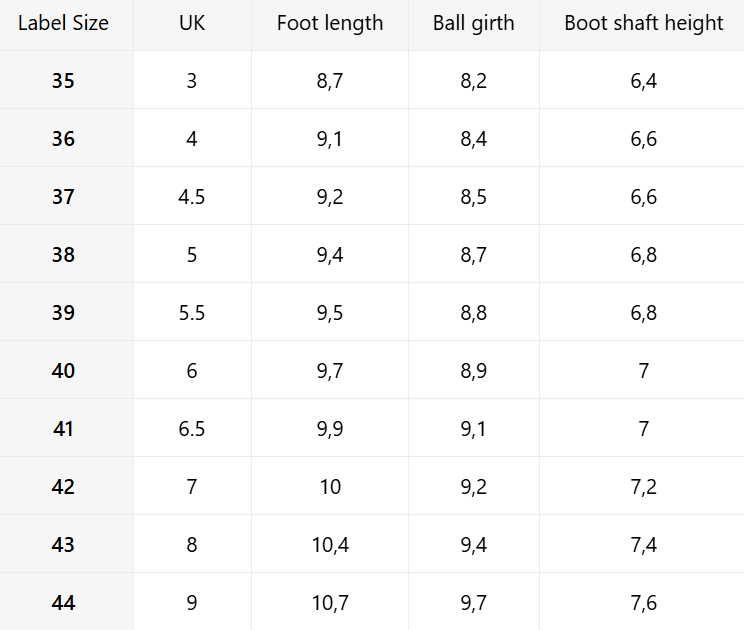Select label size 44 row cell
Viewport: 744px width, 630px height.
click(63, 603)
